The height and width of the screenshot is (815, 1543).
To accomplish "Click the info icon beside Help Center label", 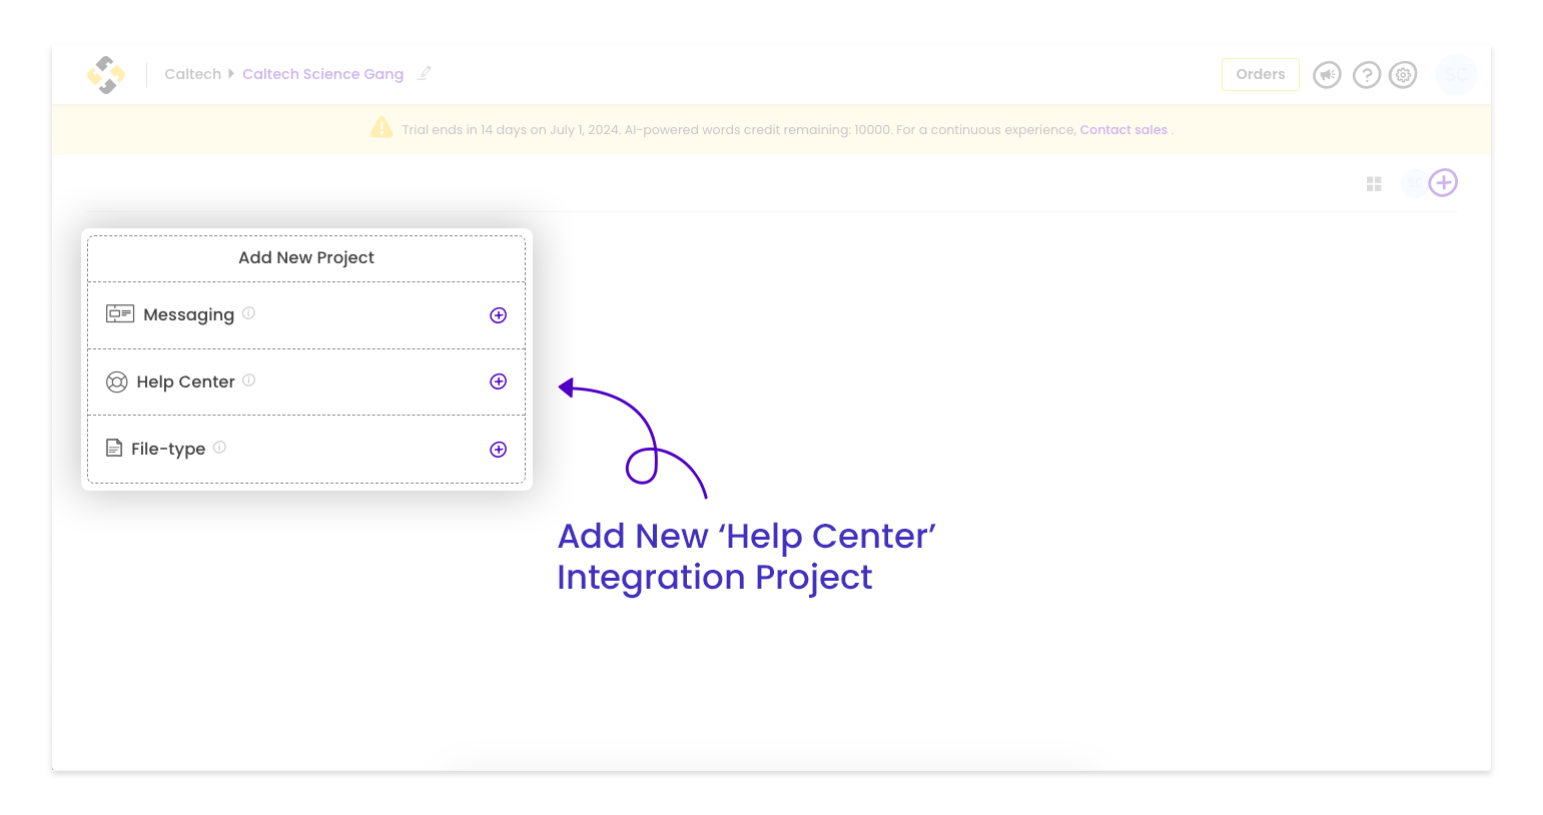I will tap(249, 380).
